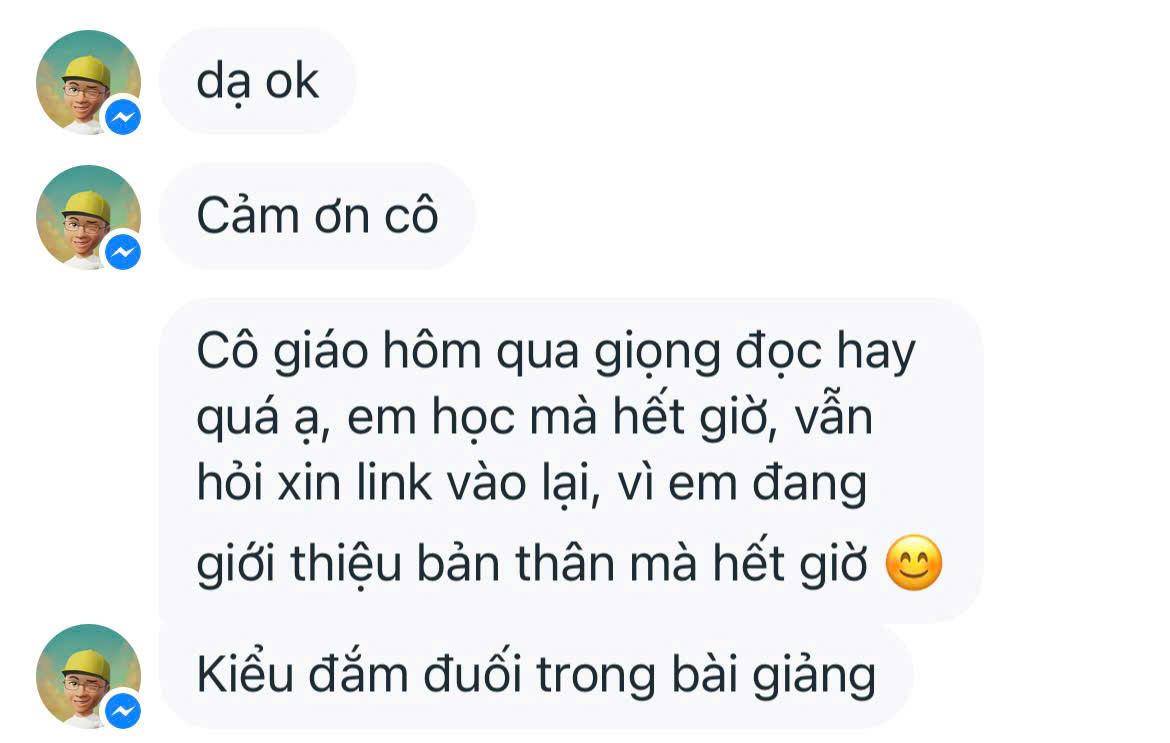
Task: Click the smiling emoji after "hết giờ"
Action: 914,563
